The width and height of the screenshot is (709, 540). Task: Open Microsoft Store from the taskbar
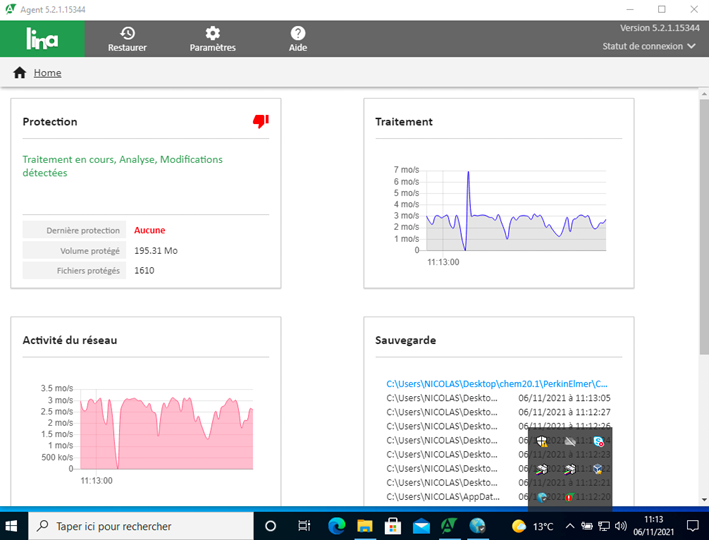pyautogui.click(x=393, y=526)
